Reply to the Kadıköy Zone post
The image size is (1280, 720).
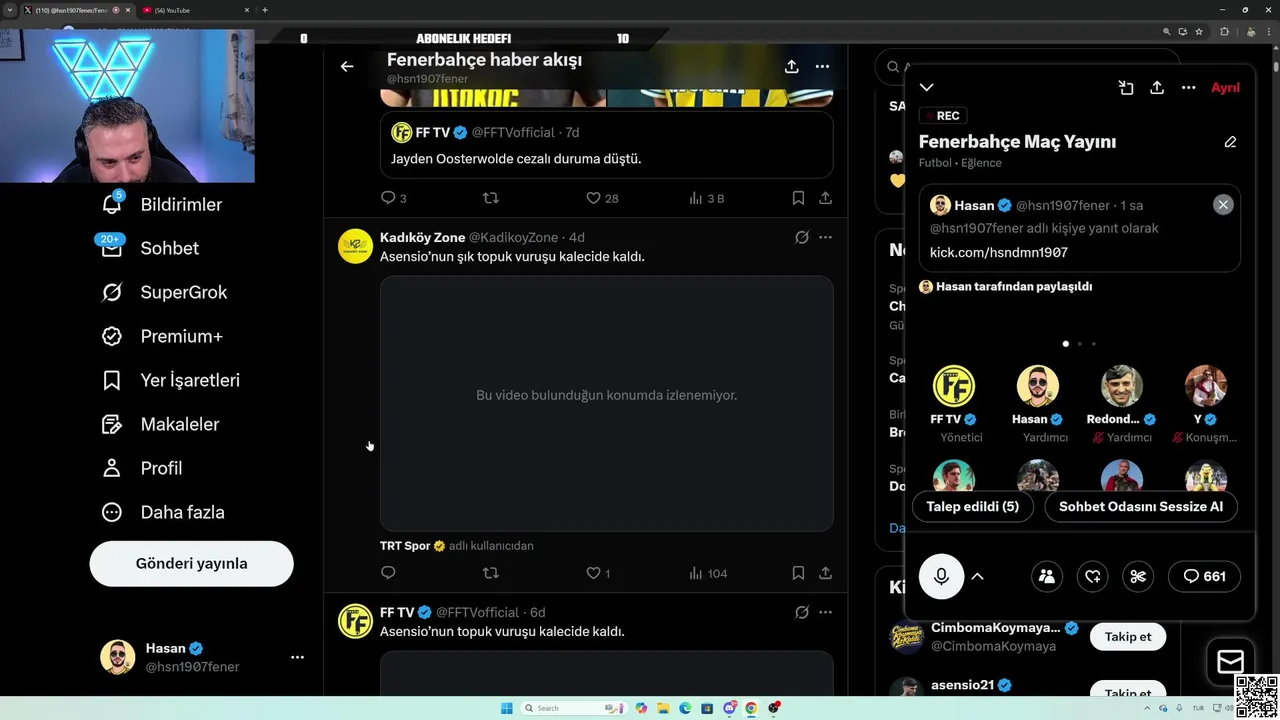[388, 573]
